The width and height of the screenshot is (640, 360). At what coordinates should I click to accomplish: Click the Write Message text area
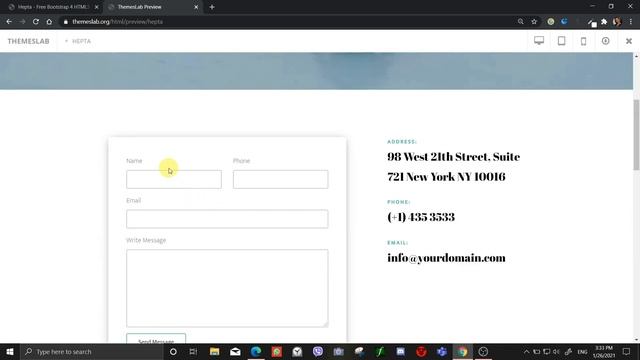[x=227, y=288]
